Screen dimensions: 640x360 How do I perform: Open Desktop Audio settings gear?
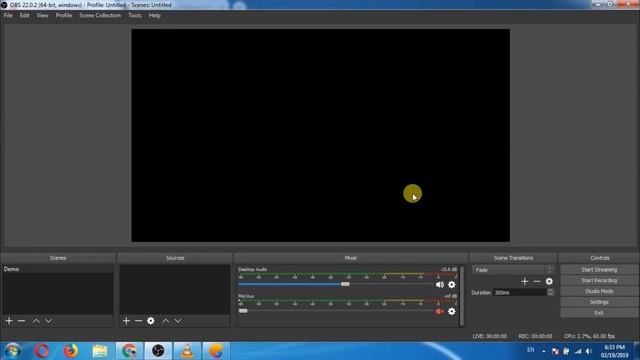click(451, 284)
